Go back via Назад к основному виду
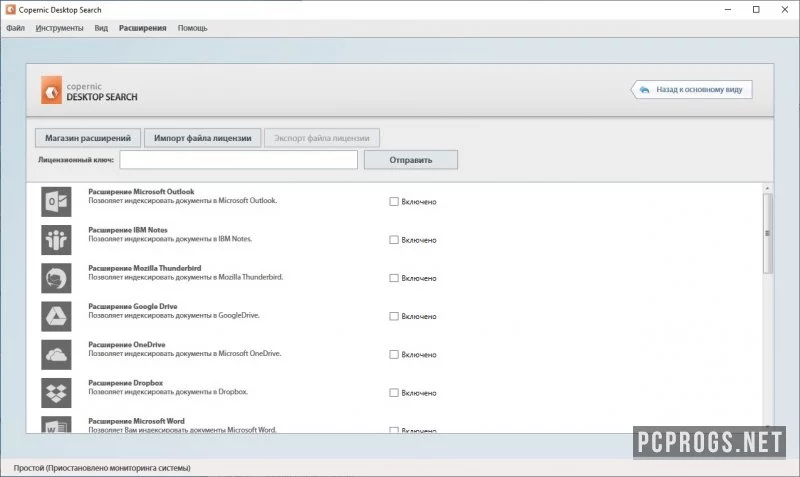The image size is (800, 477). pos(692,89)
